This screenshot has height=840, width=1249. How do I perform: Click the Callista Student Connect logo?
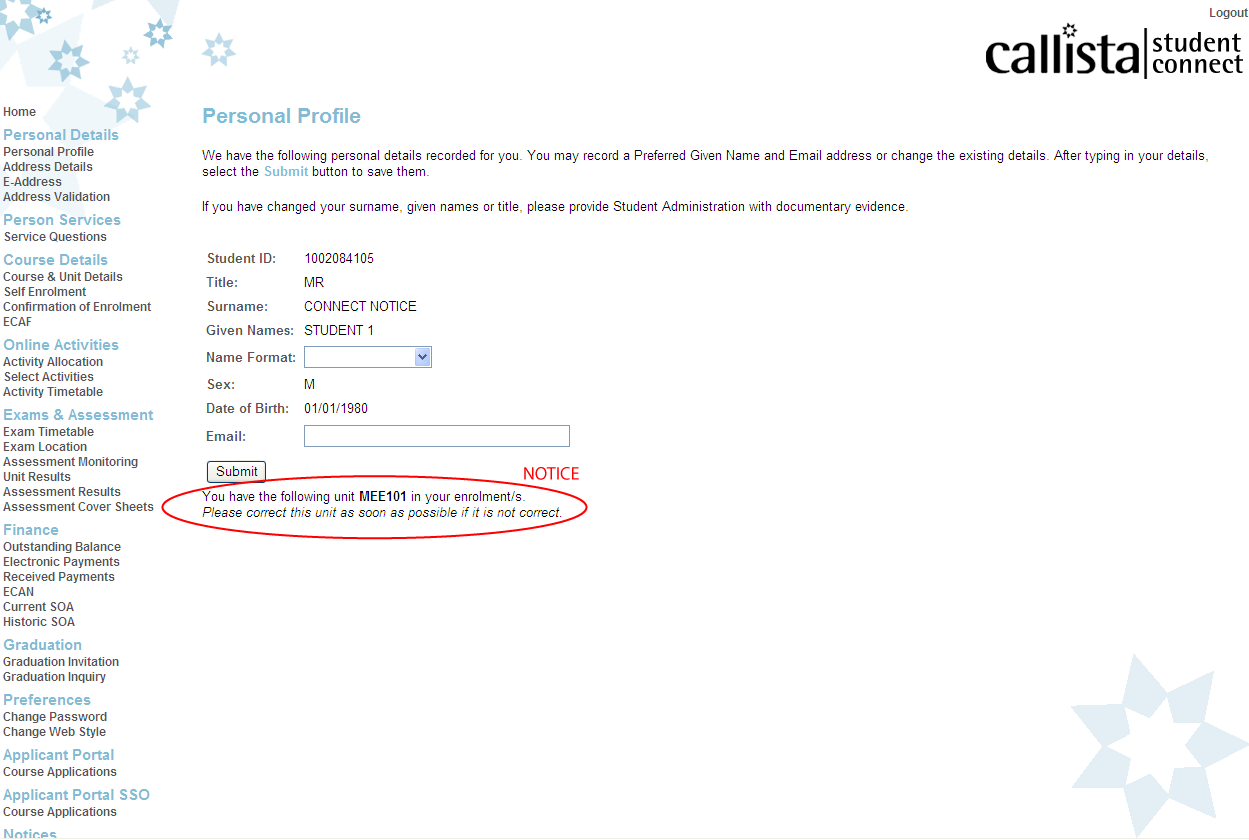point(1113,54)
